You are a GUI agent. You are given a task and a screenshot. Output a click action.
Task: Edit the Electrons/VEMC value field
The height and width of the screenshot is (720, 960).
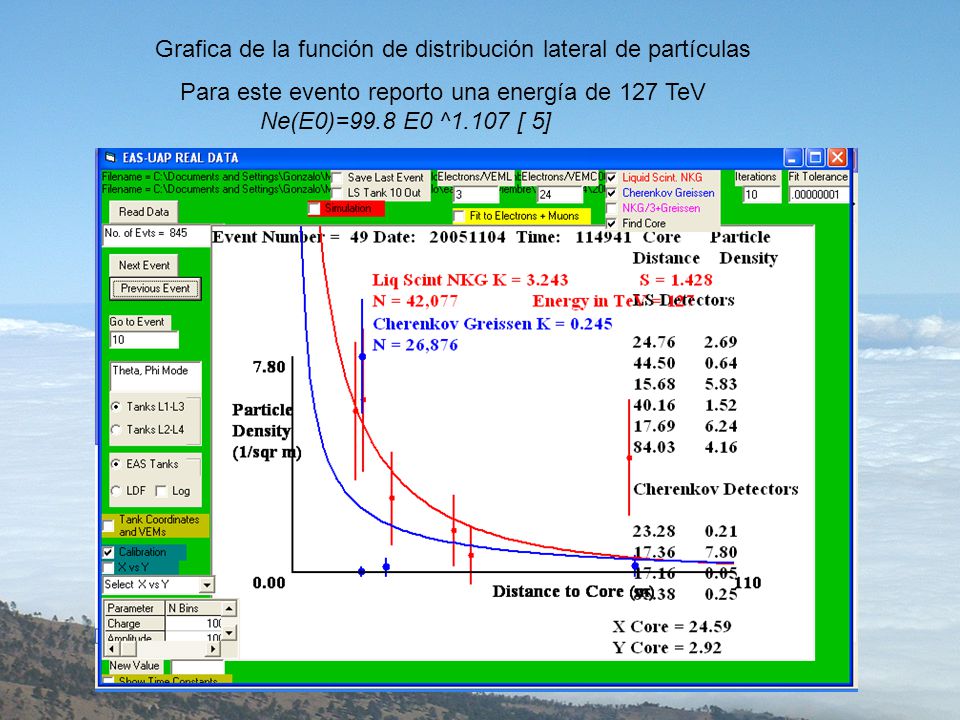coord(560,195)
